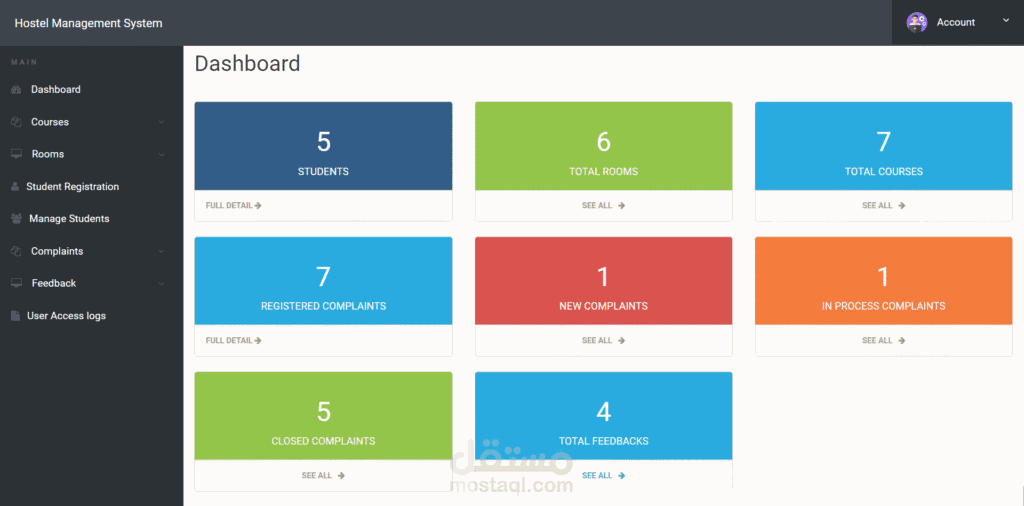Click the blue Total Courses card
Image resolution: width=1024 pixels, height=506 pixels.
(x=884, y=146)
